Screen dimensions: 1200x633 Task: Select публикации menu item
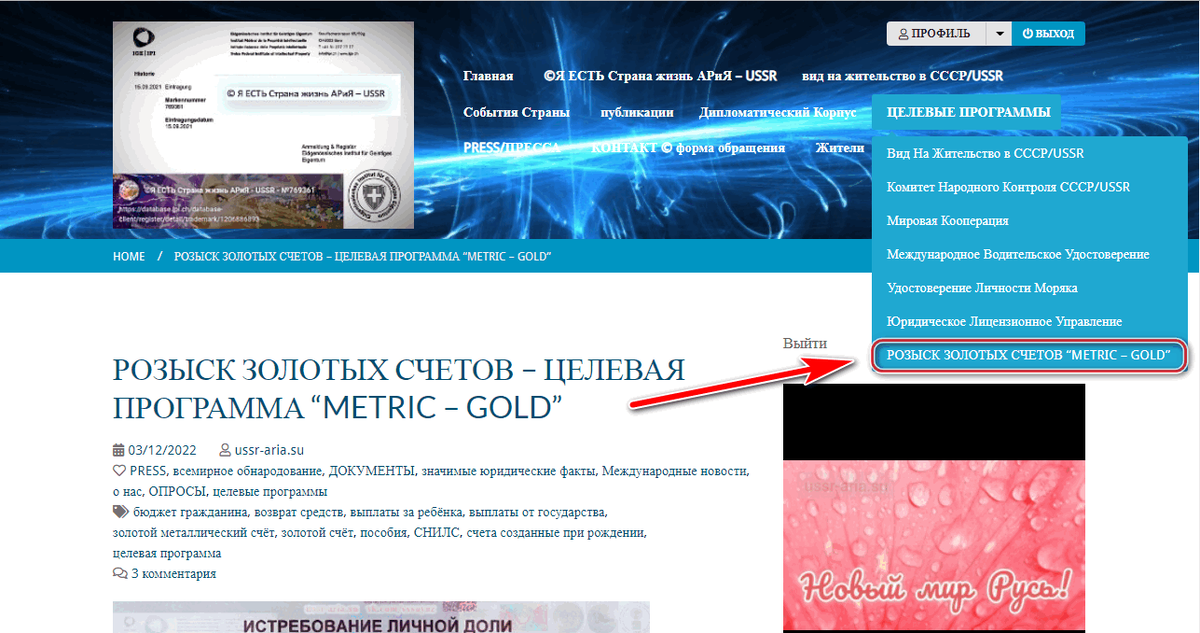[636, 112]
